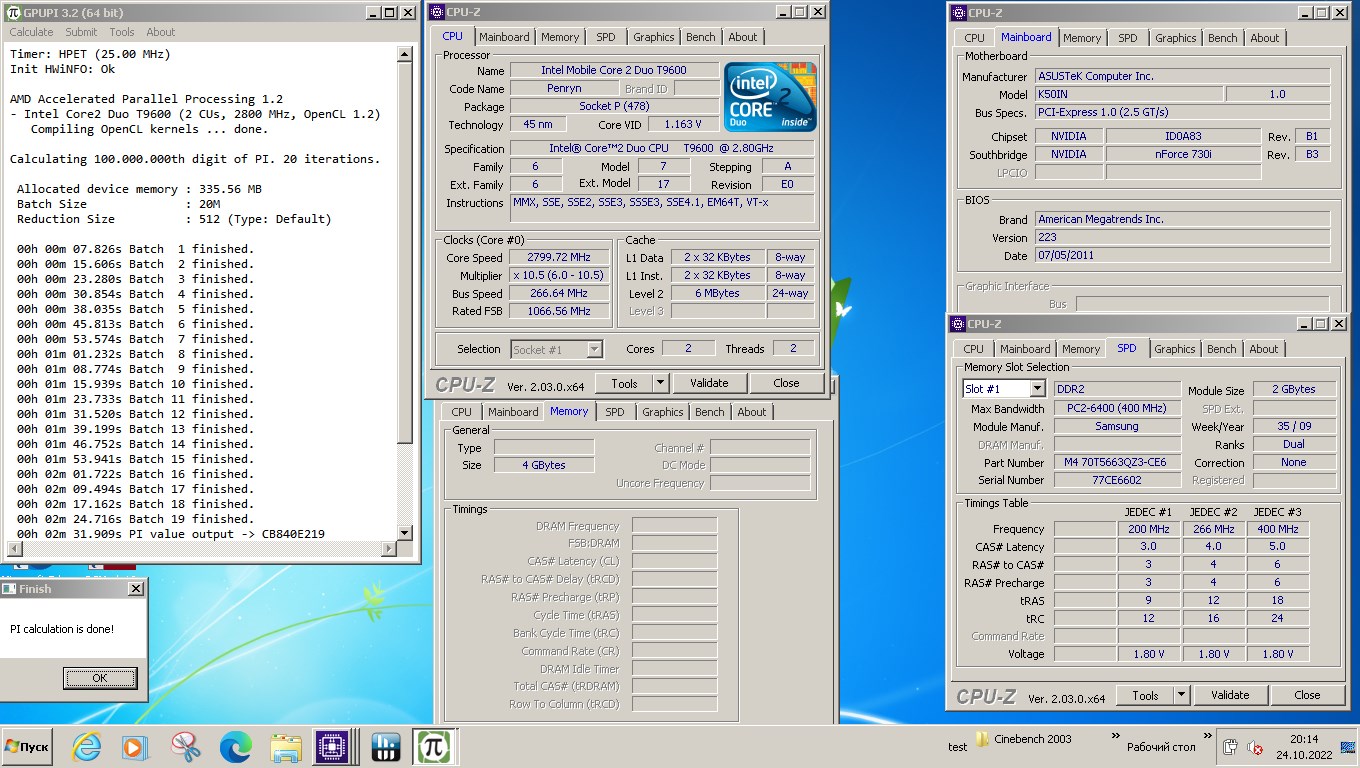Image resolution: width=1360 pixels, height=768 pixels.
Task: Click Close button in CPU-Z SPD window
Action: pyautogui.click(x=1307, y=695)
